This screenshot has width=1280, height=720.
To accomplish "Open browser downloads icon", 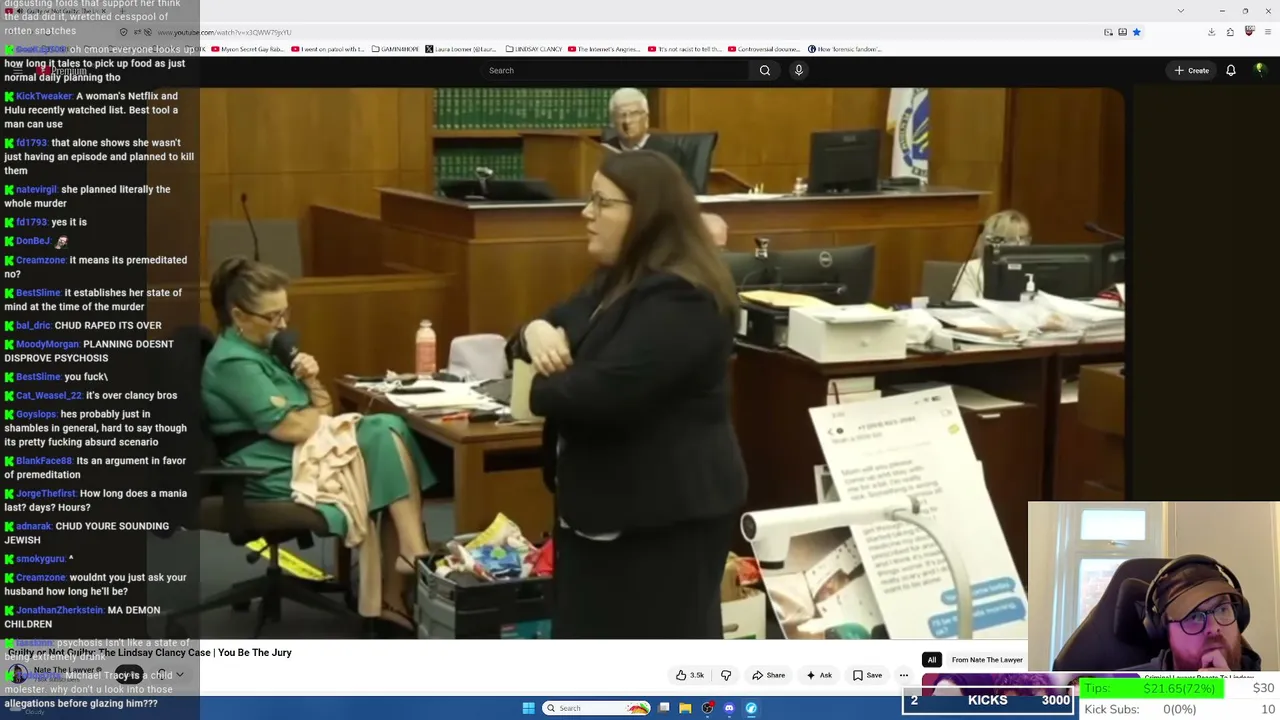I will click(x=1211, y=32).
